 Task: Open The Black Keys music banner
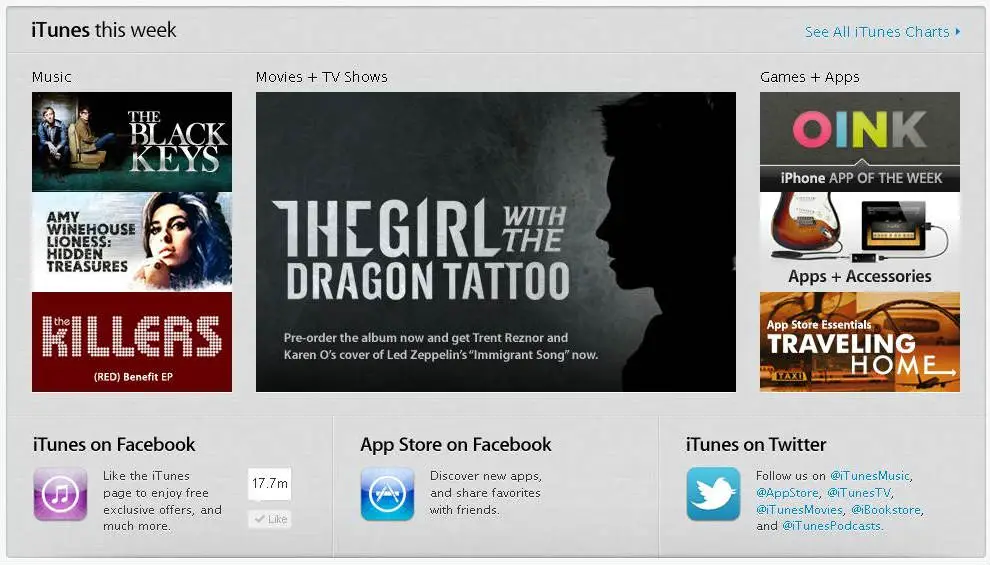coord(132,141)
